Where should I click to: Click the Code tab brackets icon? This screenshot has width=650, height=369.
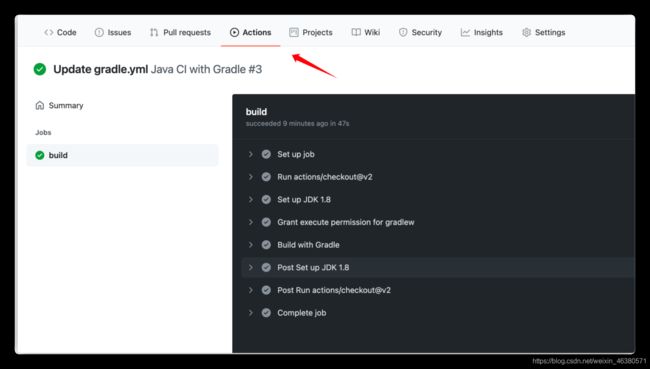49,32
